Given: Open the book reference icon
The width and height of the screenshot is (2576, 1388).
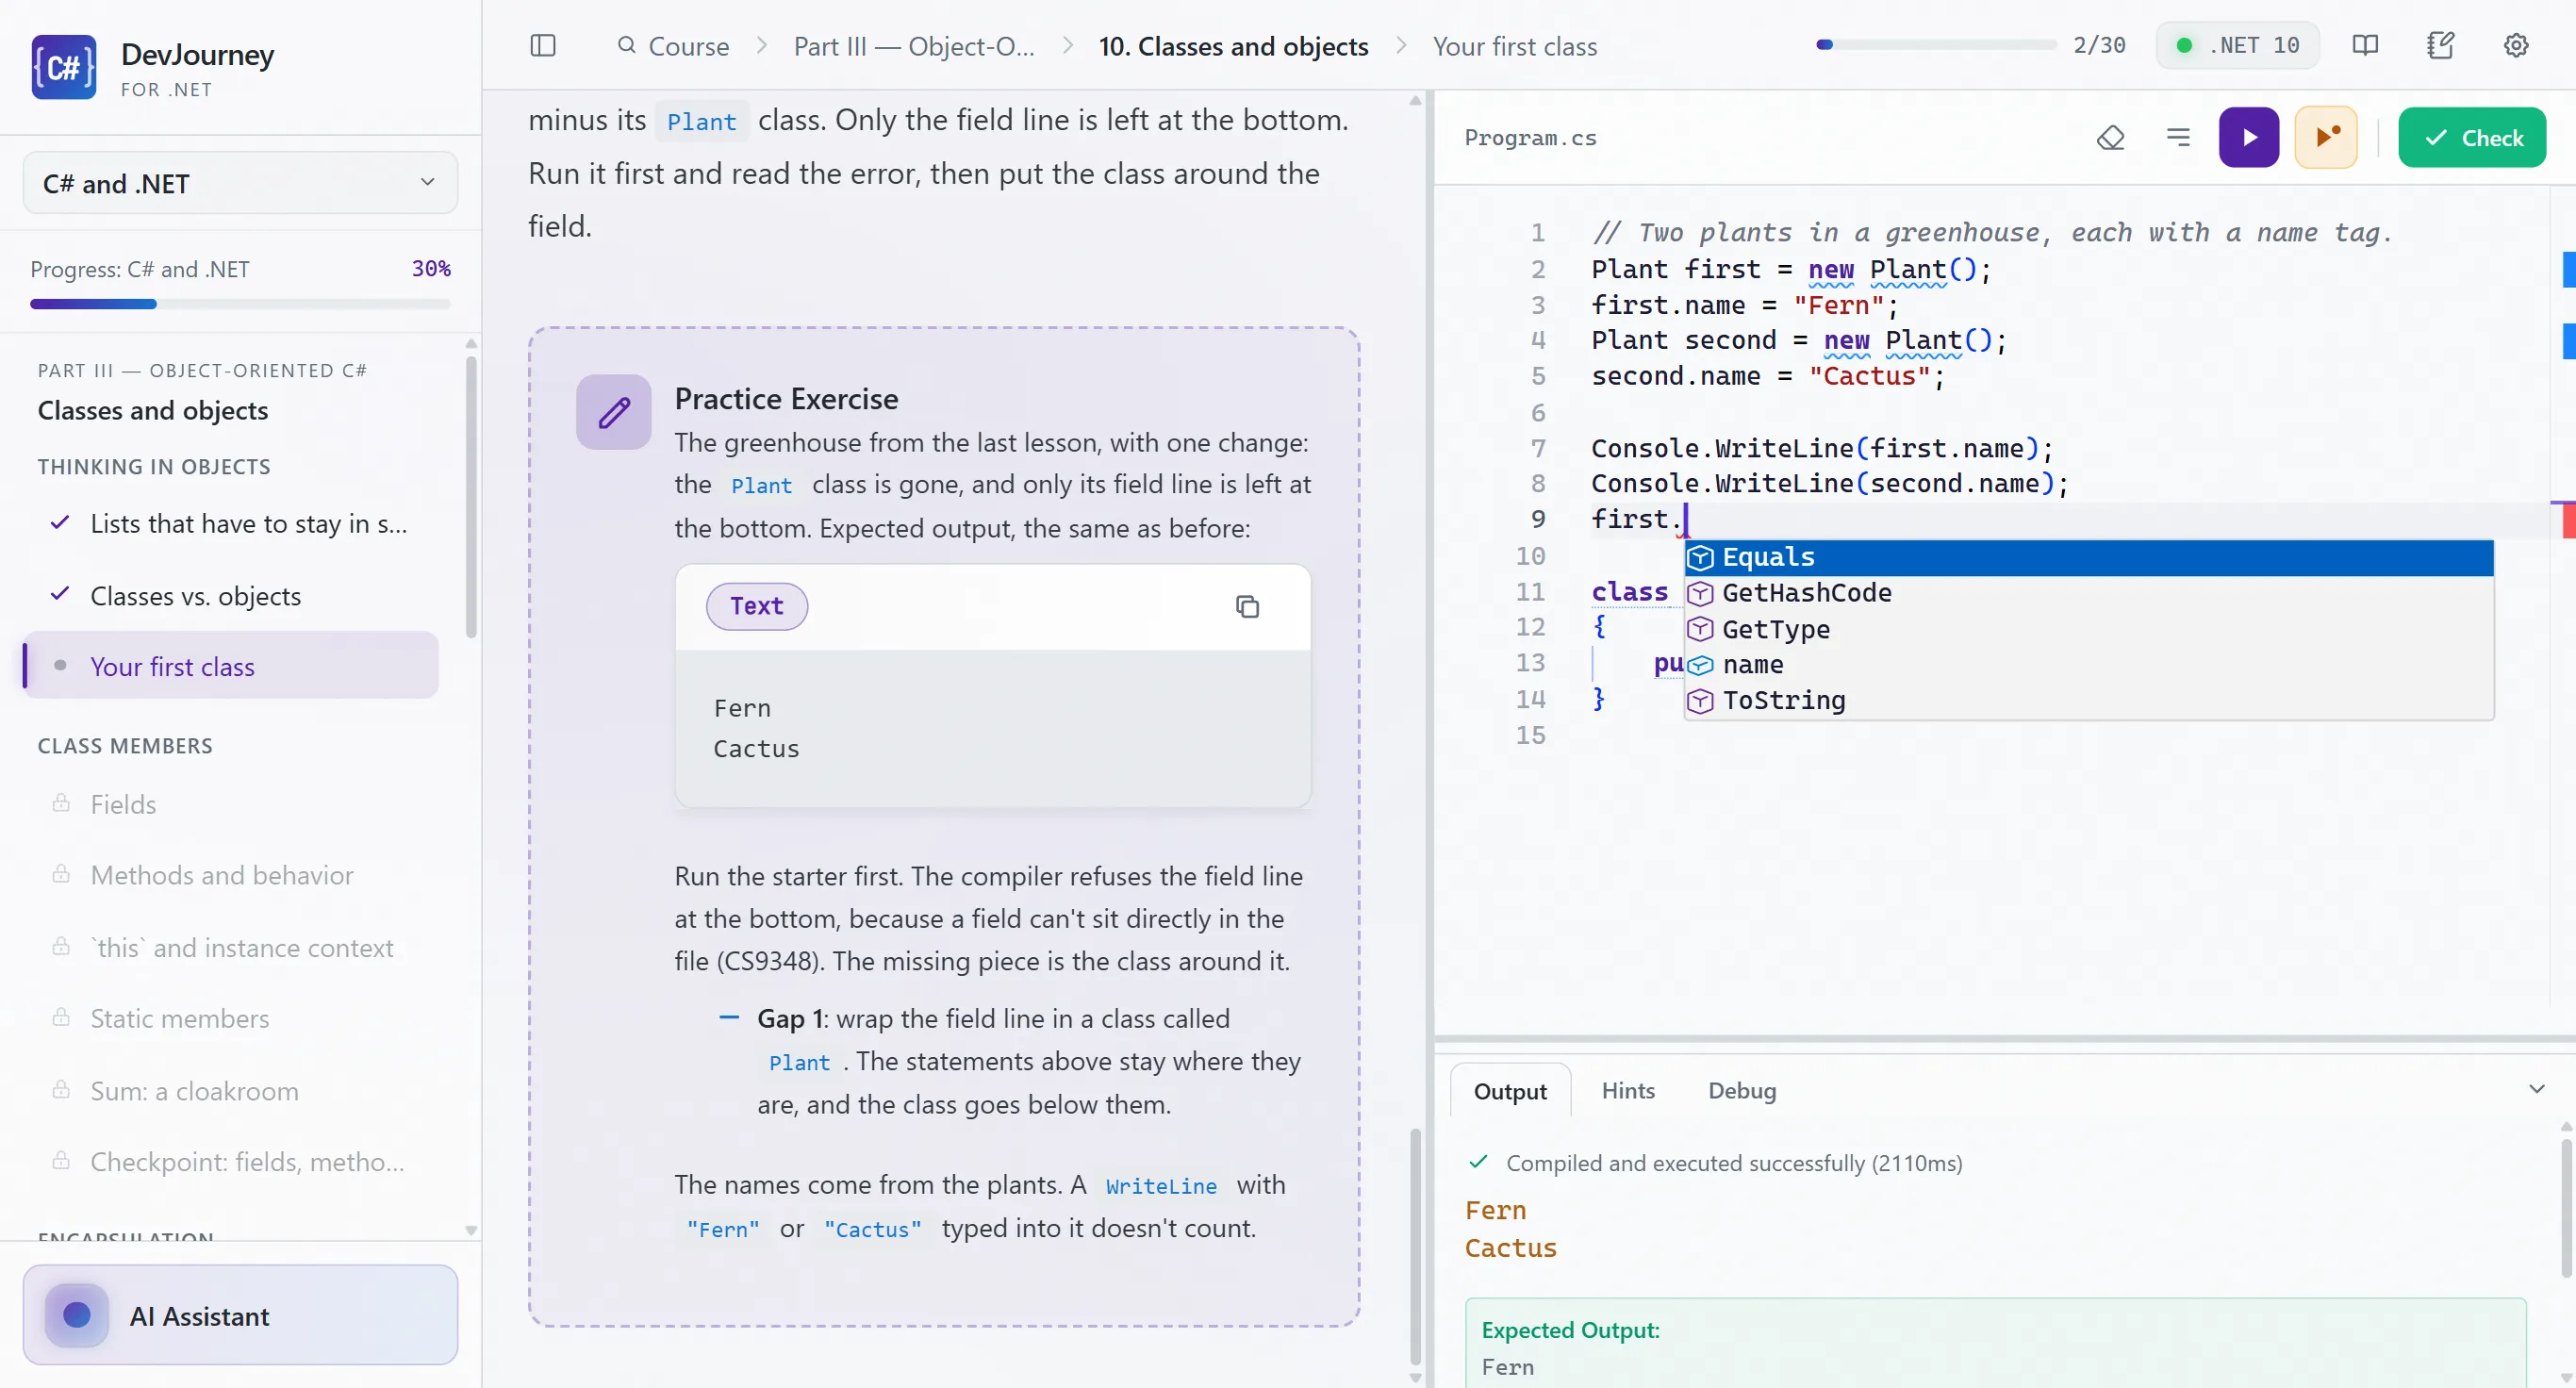Looking at the screenshot, I should coord(2365,46).
